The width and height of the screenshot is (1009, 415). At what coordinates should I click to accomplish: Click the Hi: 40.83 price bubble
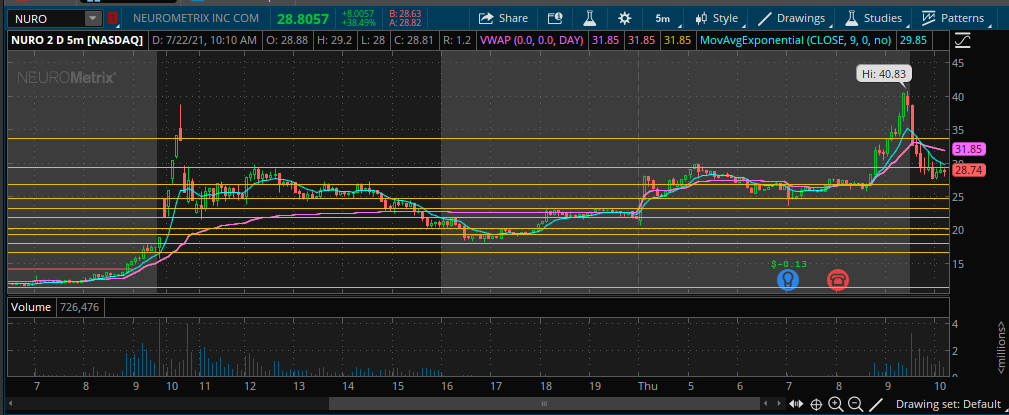coord(884,74)
